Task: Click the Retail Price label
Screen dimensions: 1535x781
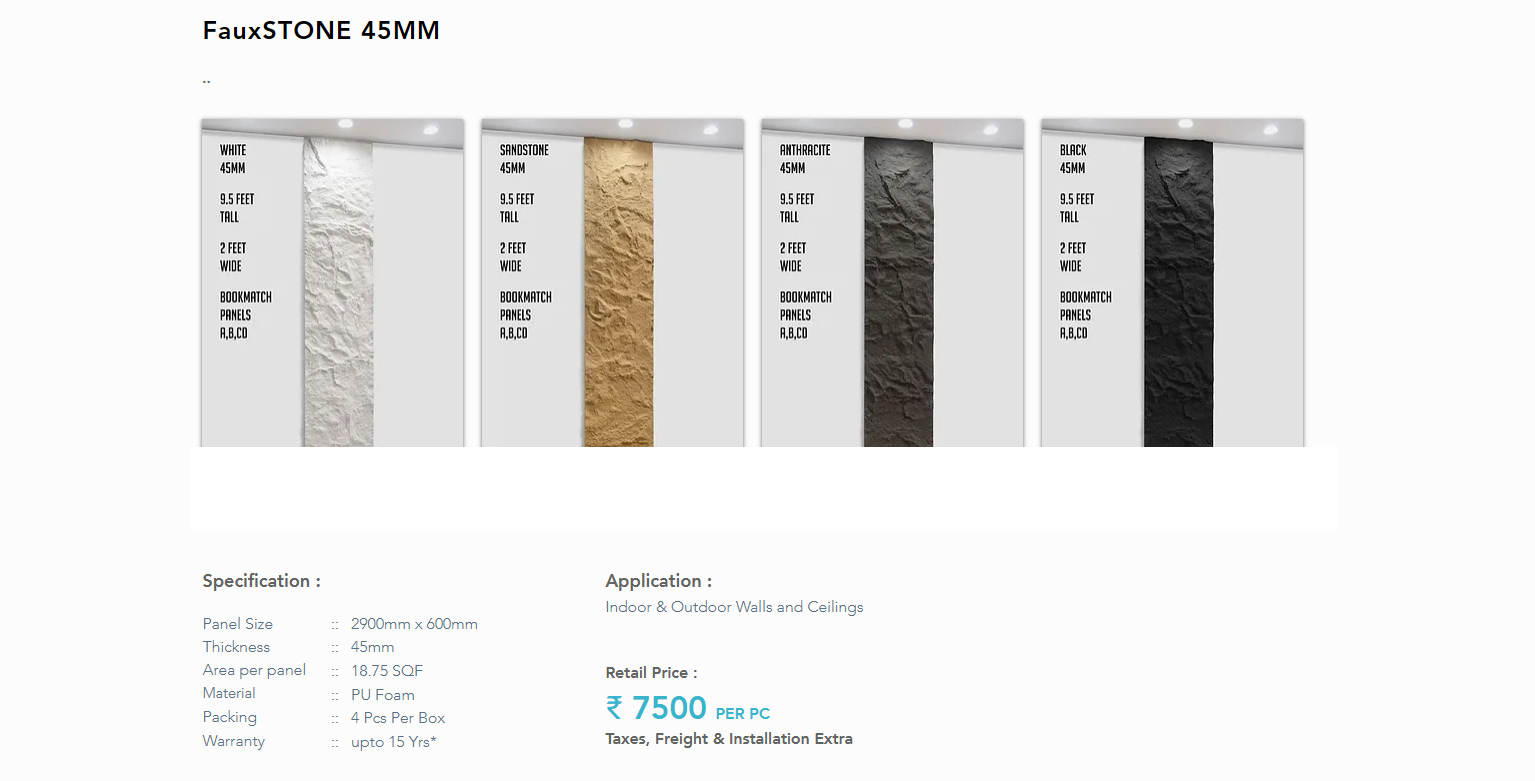Action: pyautogui.click(x=651, y=673)
